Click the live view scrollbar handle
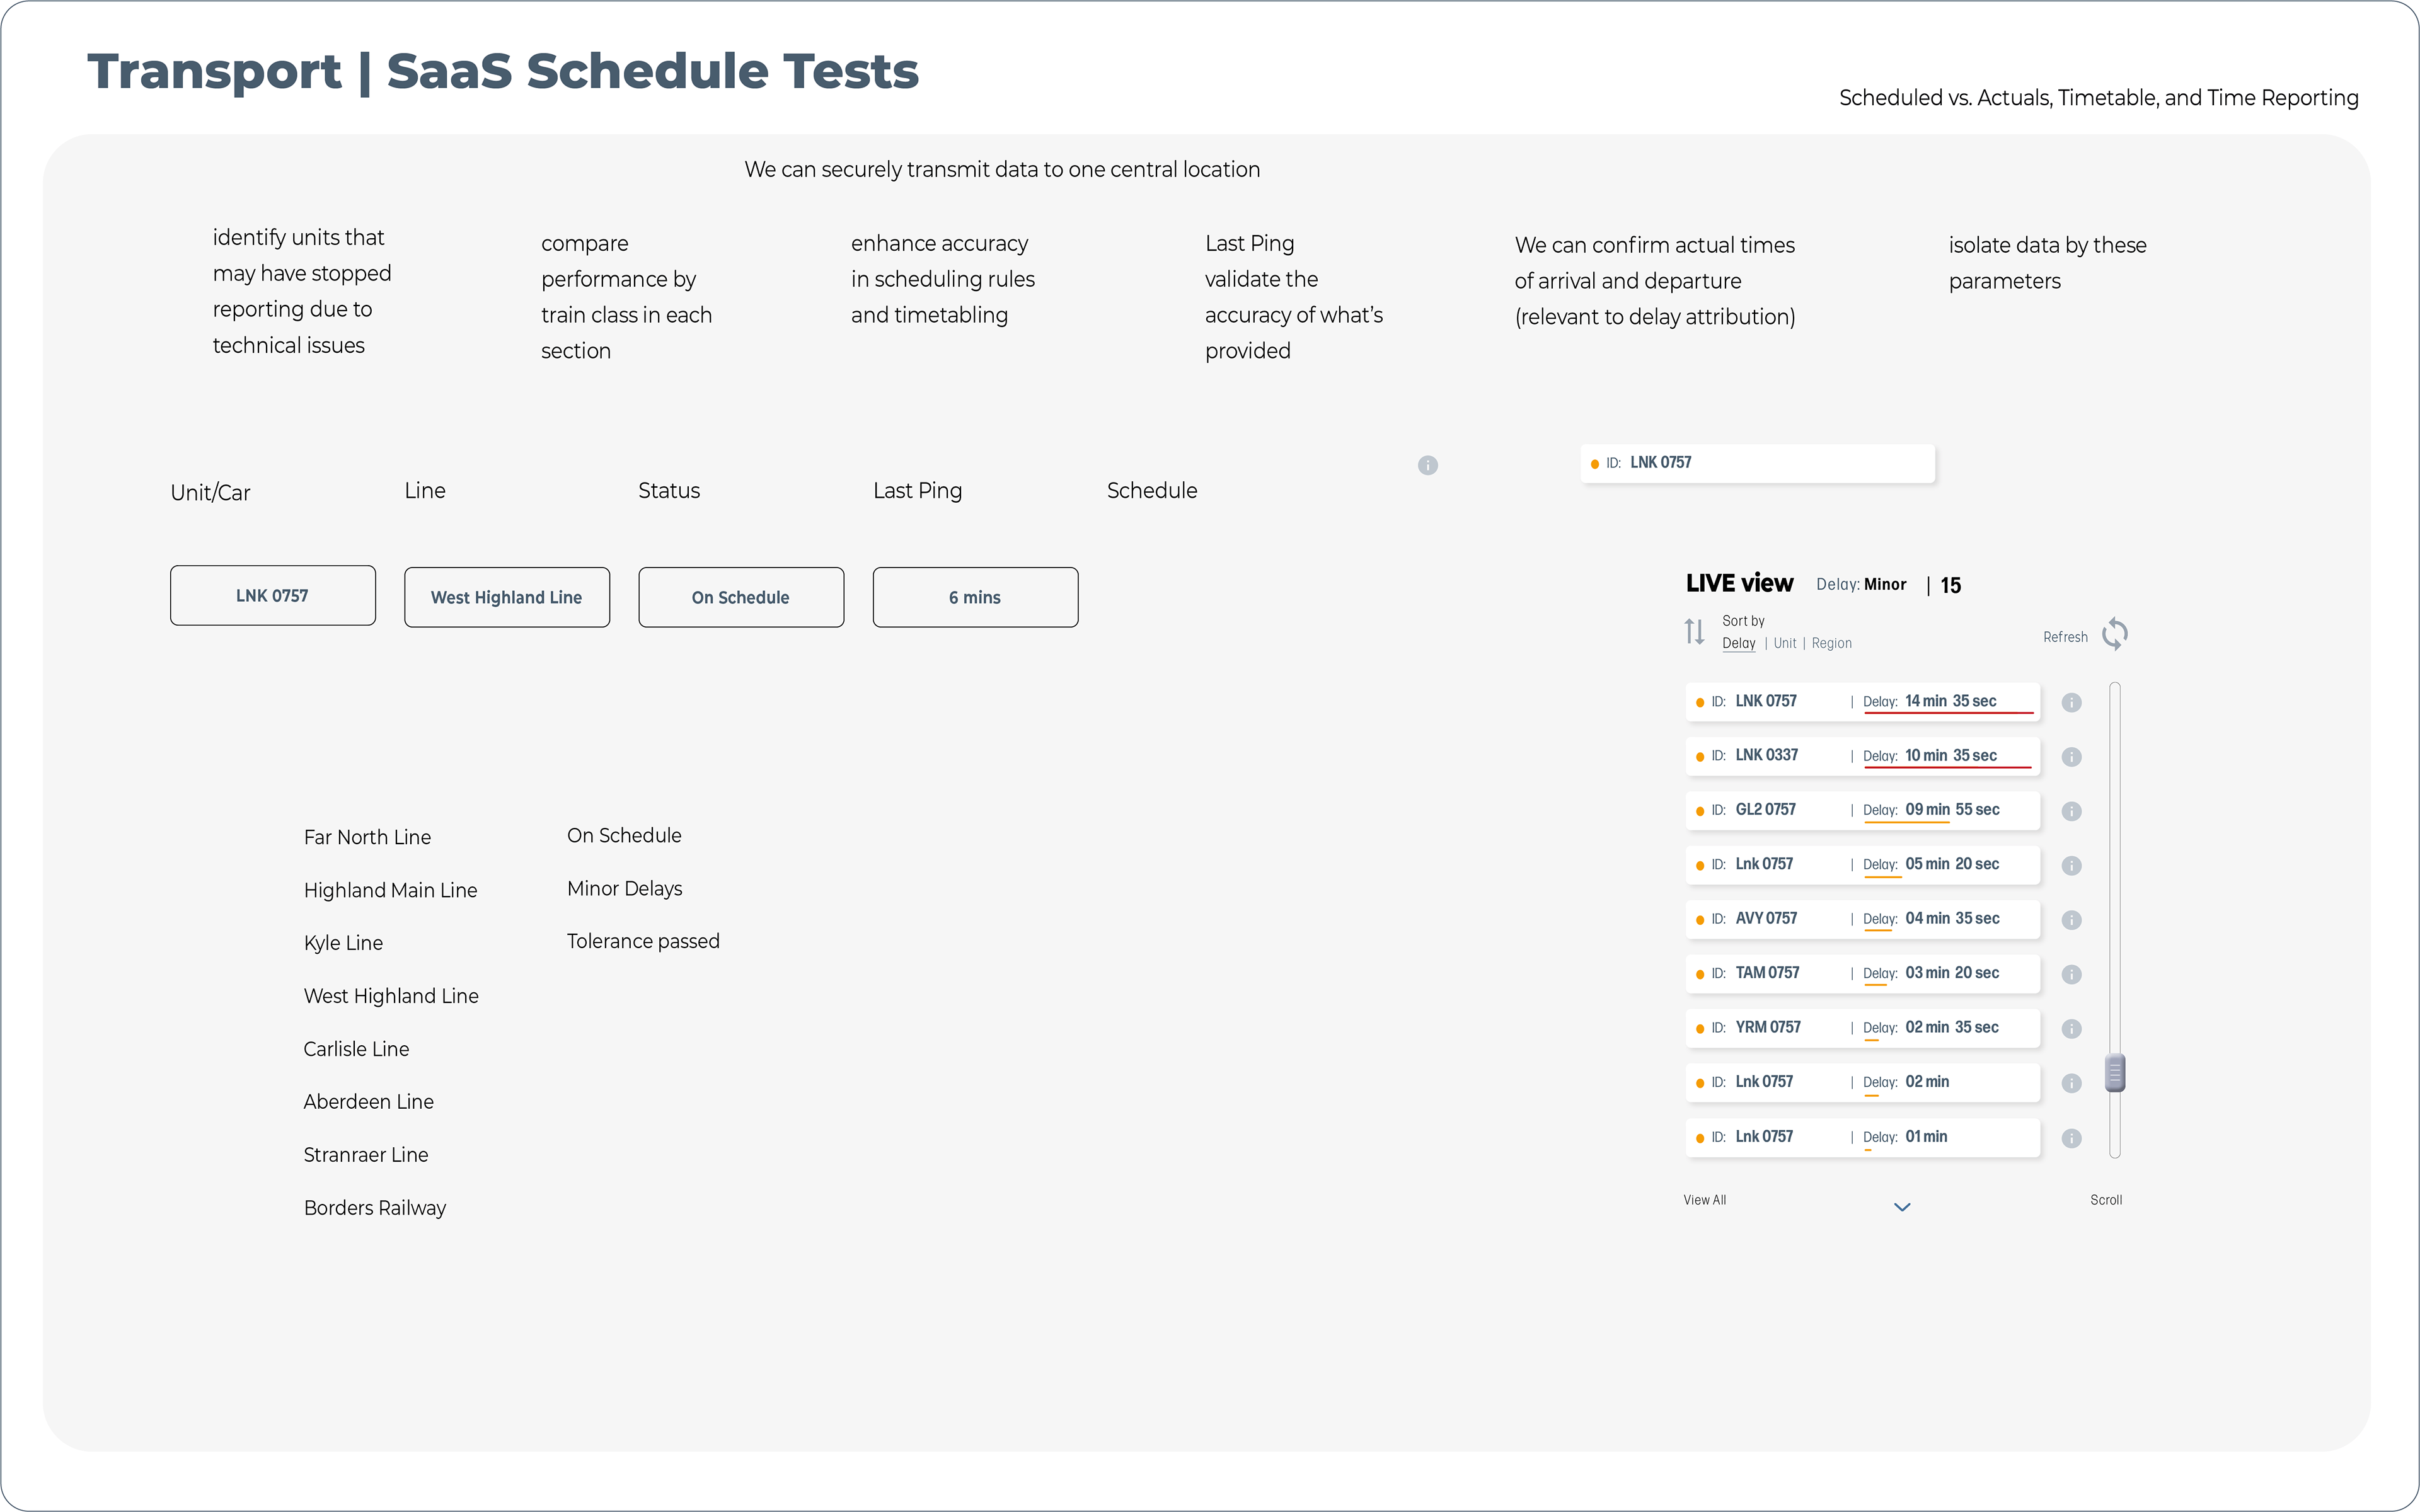 (2114, 1073)
